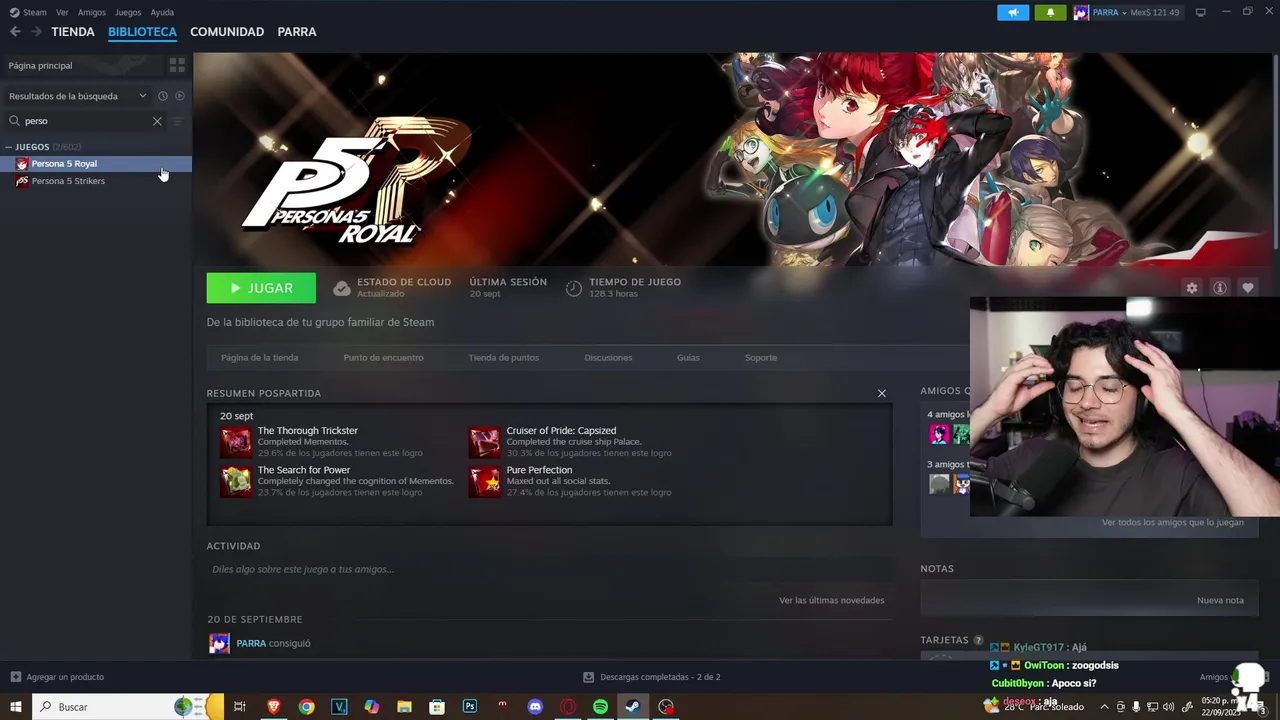Open the Amigos menu
This screenshot has width=1280, height=720.
(92, 12)
